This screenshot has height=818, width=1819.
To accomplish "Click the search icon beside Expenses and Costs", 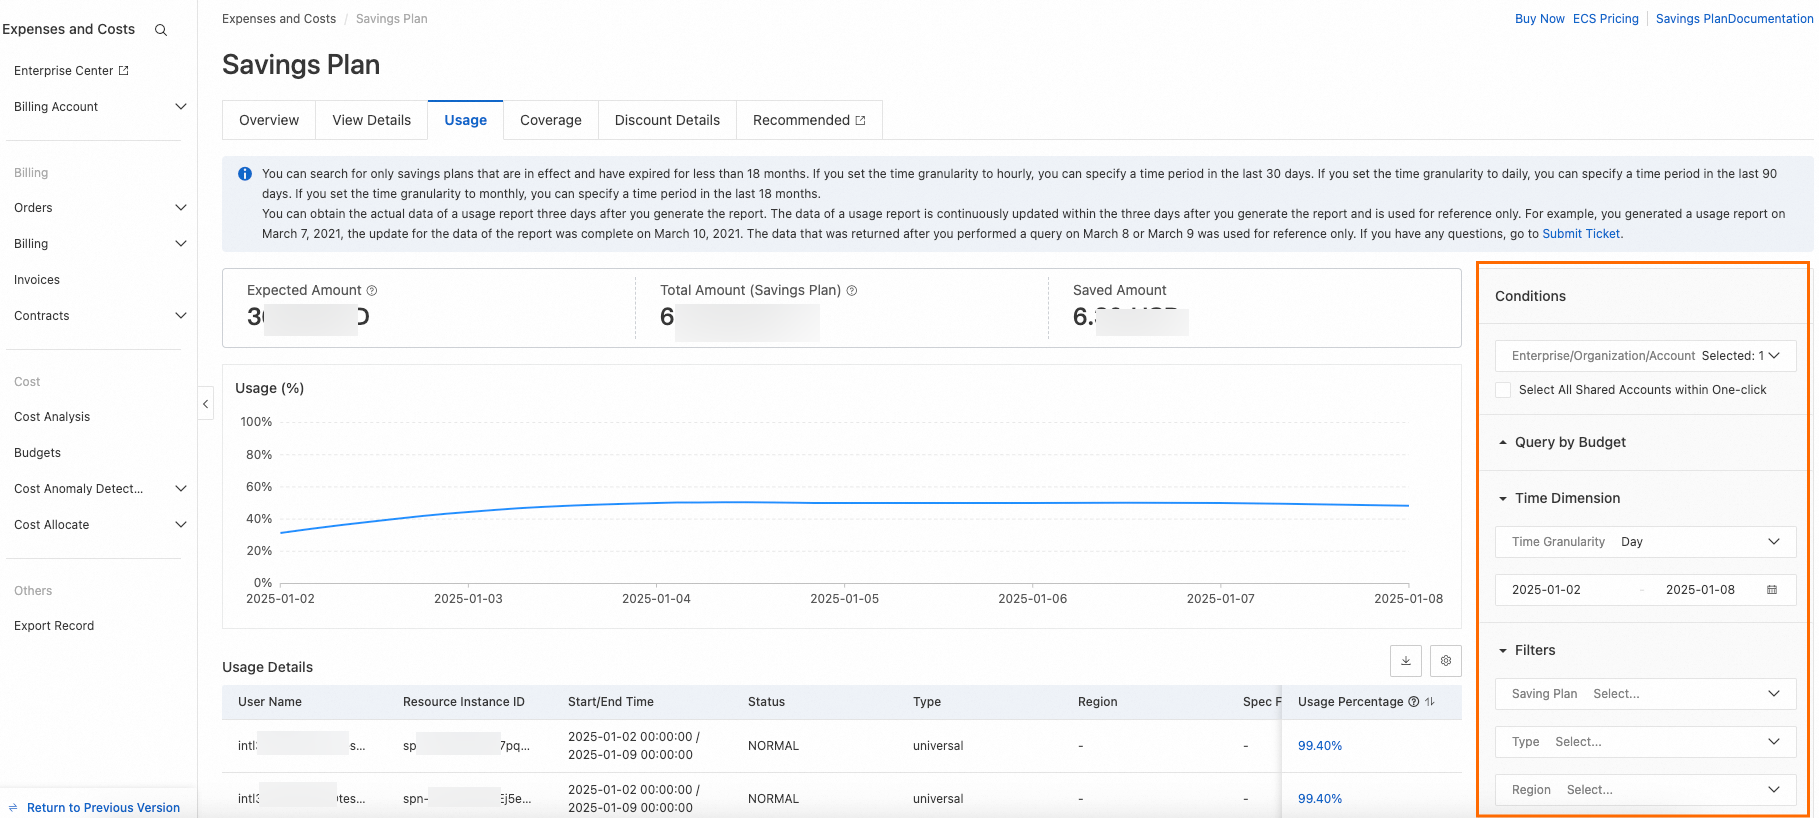I will (x=160, y=30).
